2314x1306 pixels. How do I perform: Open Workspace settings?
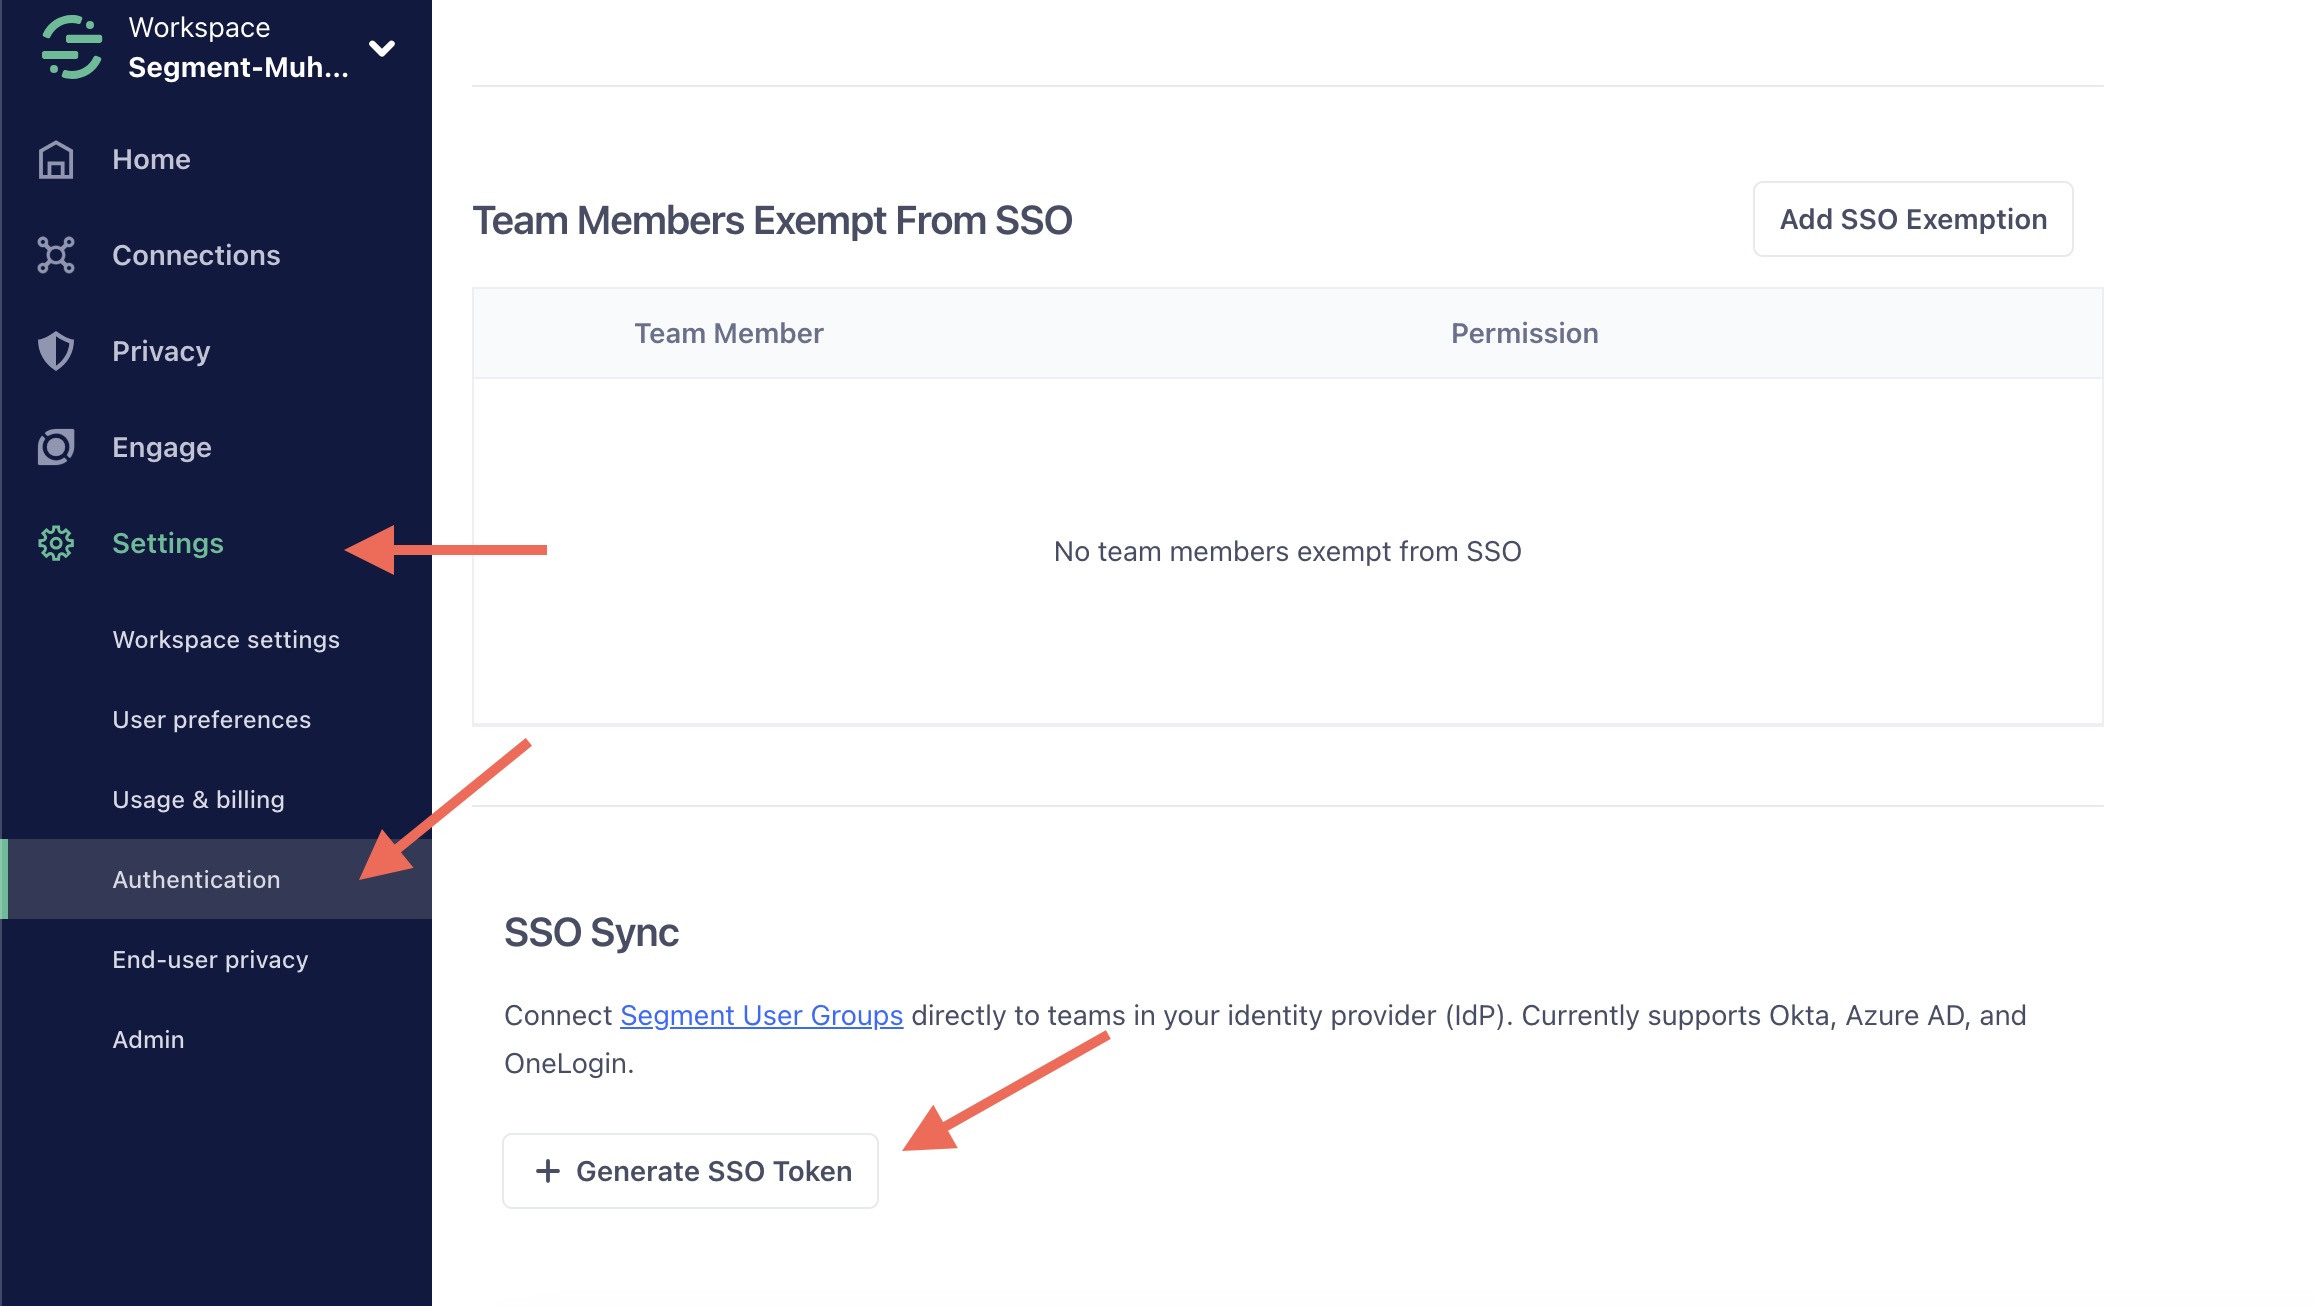226,639
